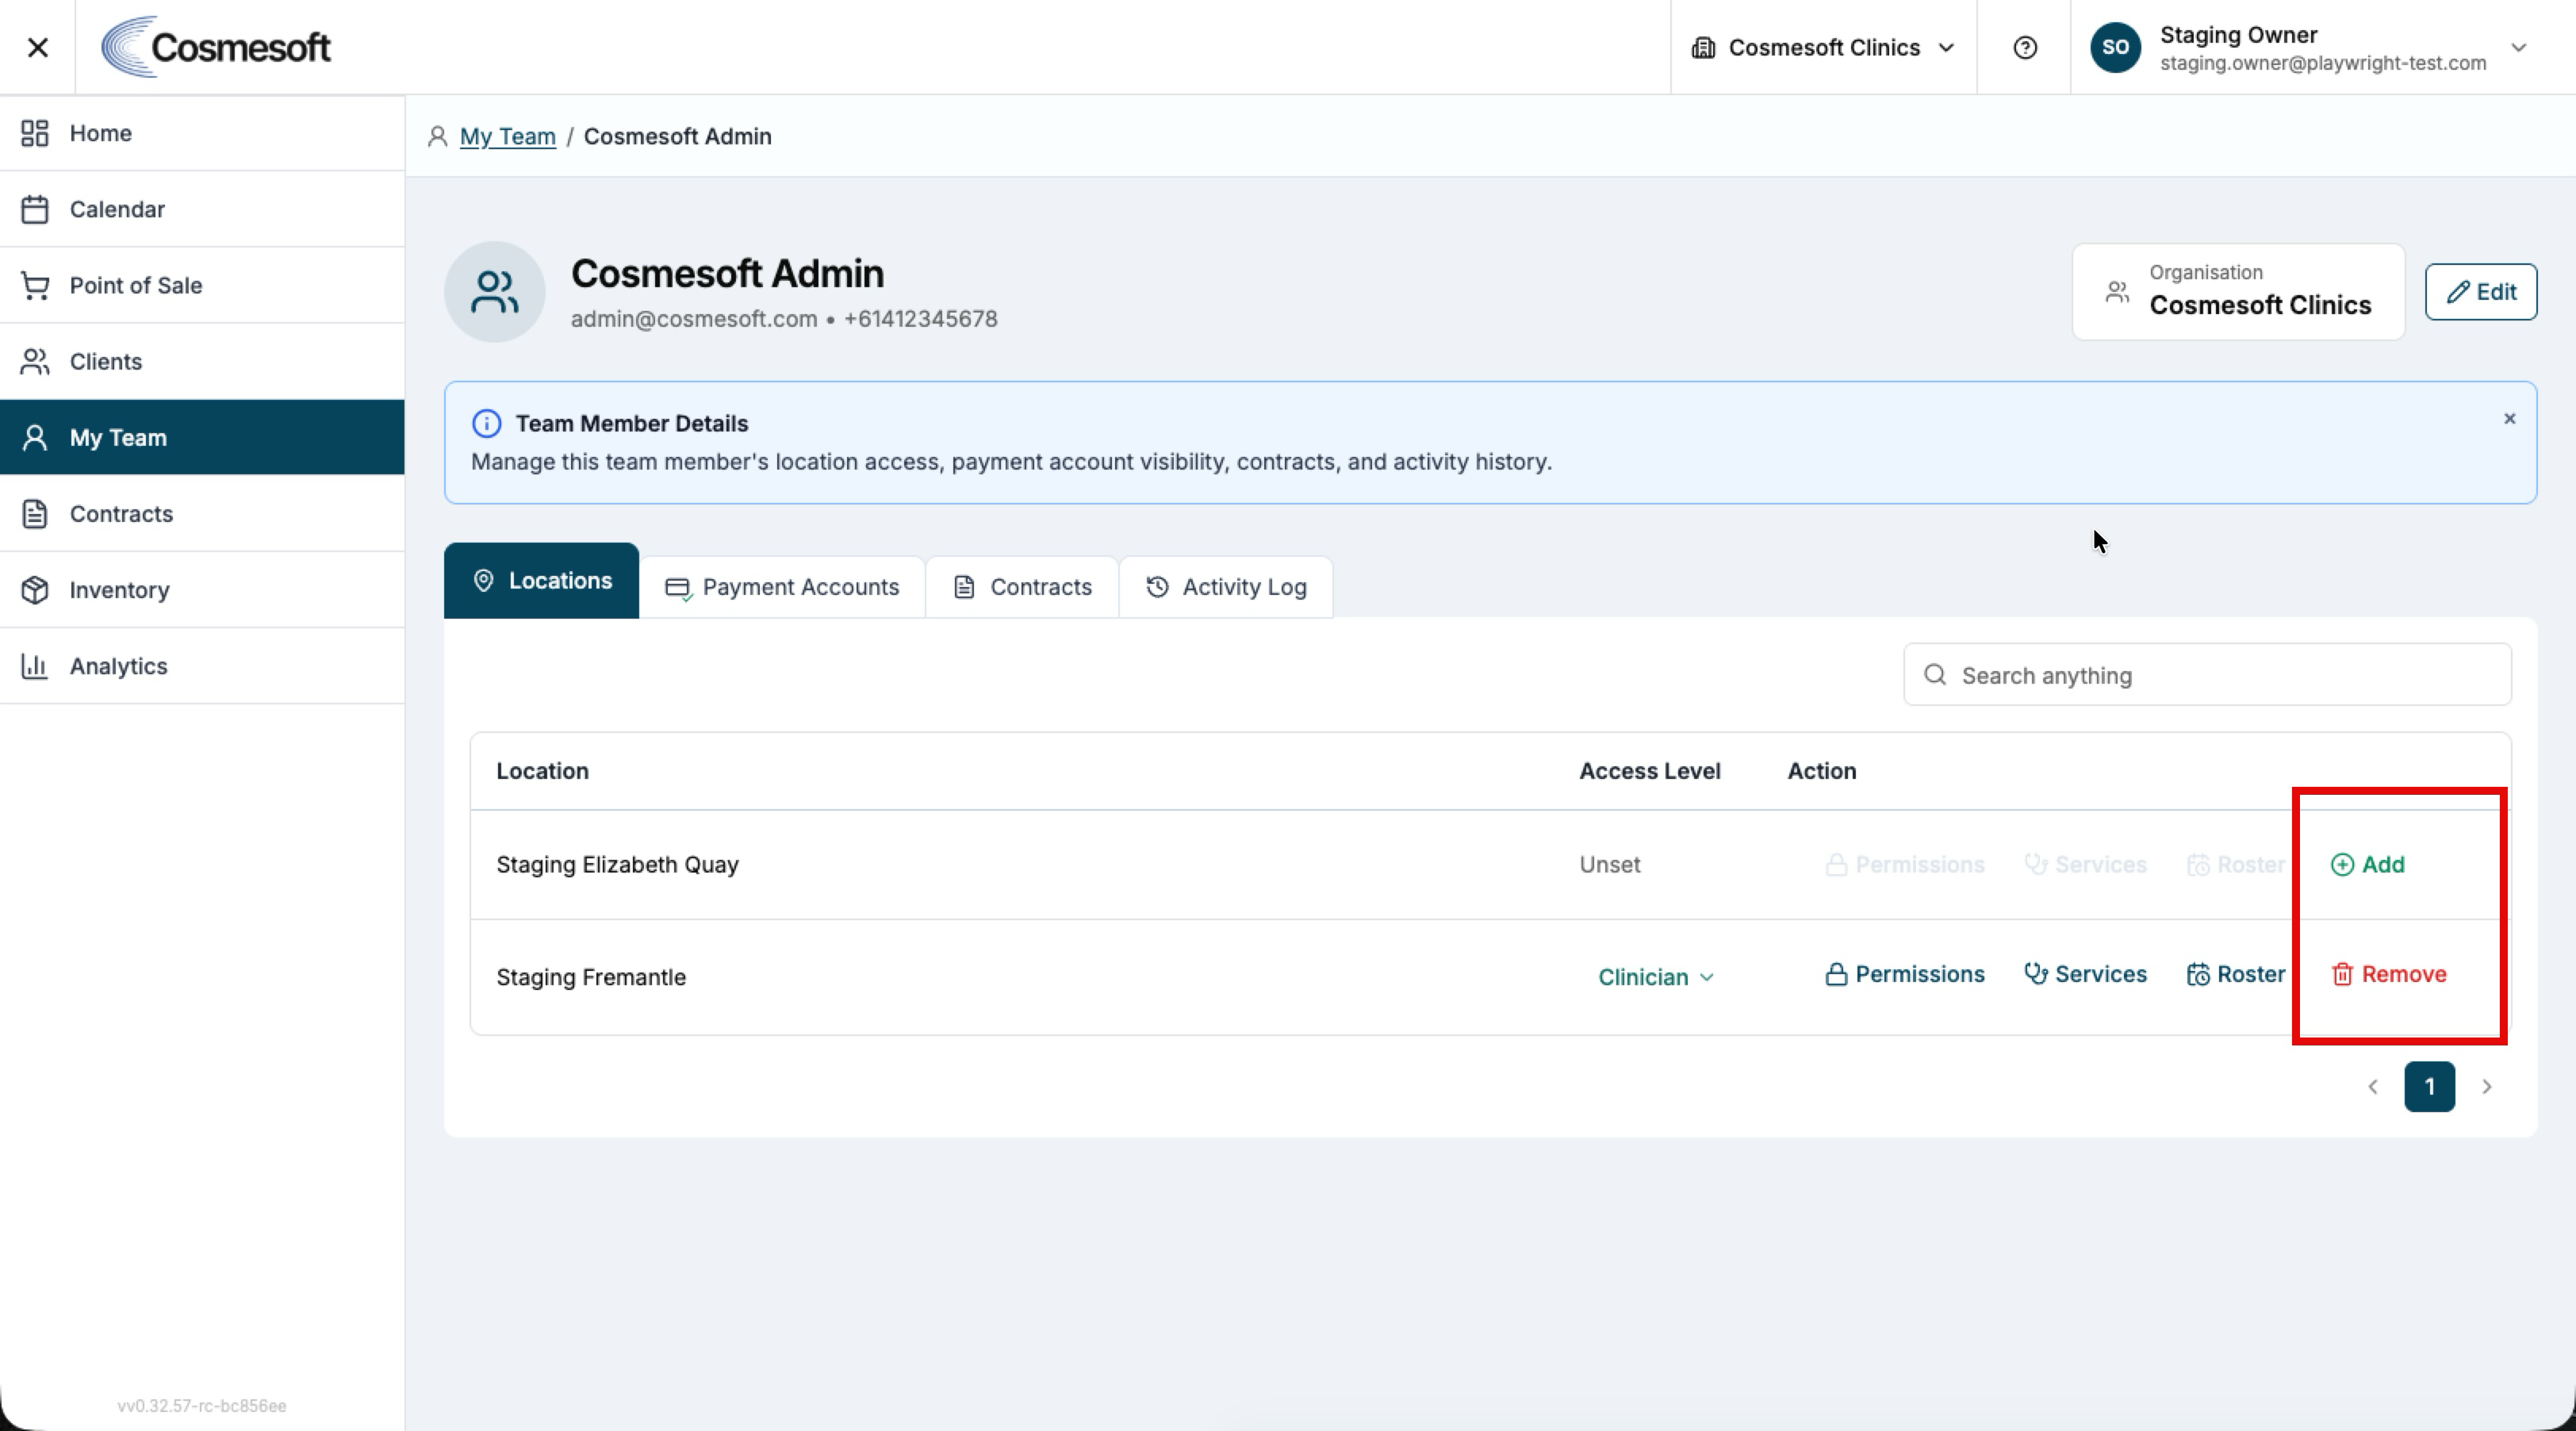Open Permissions for Staging Fremantle
This screenshot has width=2576, height=1431.
(1904, 974)
